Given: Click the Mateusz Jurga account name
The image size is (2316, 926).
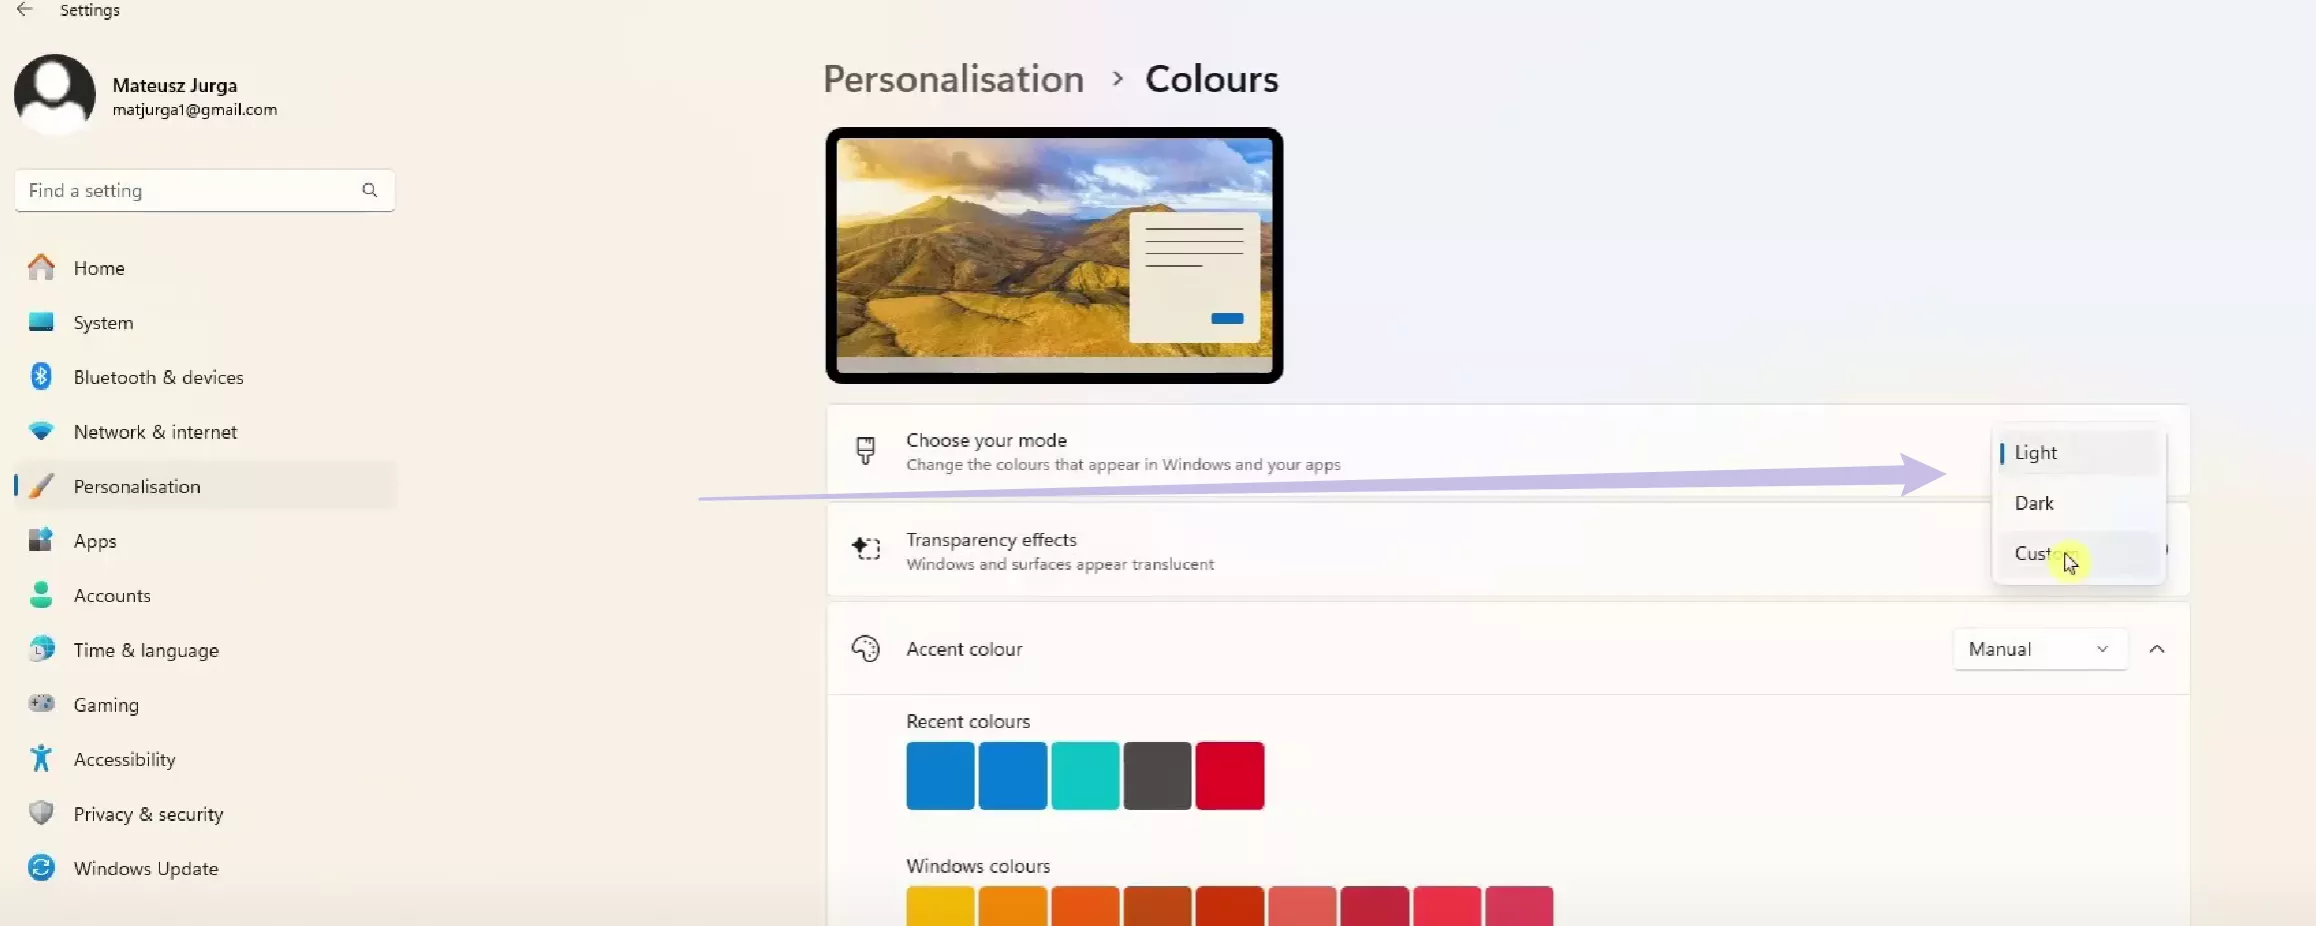Looking at the screenshot, I should click(x=175, y=85).
